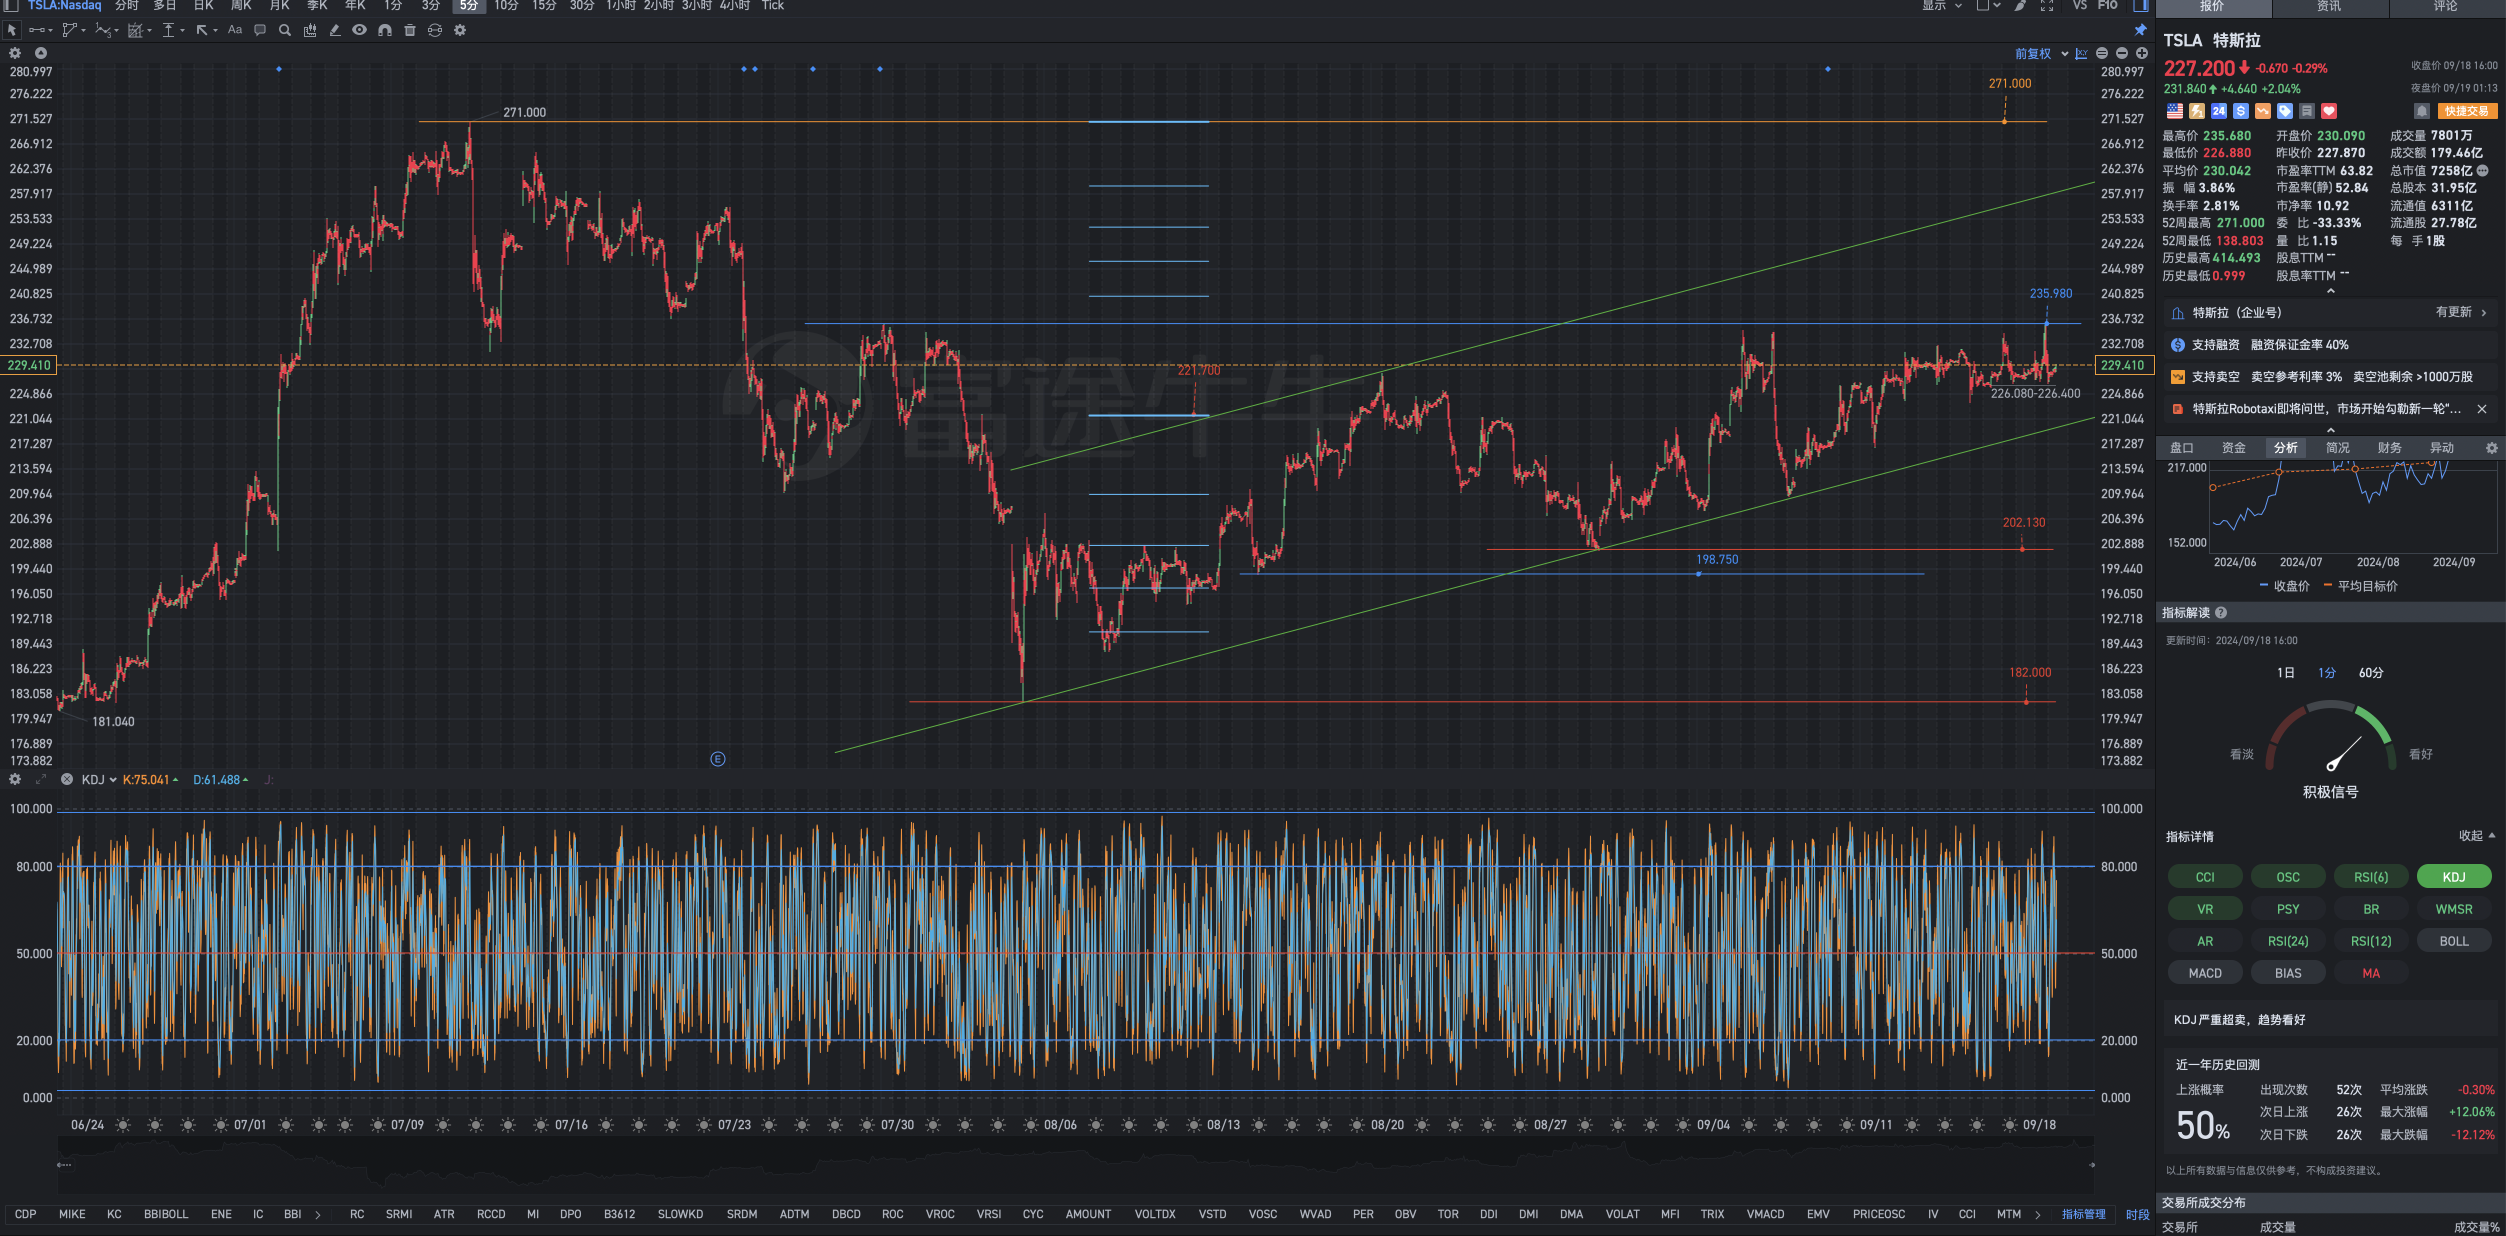Toggle right sidebar panel visibility
The width and height of the screenshot is (2506, 1236).
[x=2141, y=6]
